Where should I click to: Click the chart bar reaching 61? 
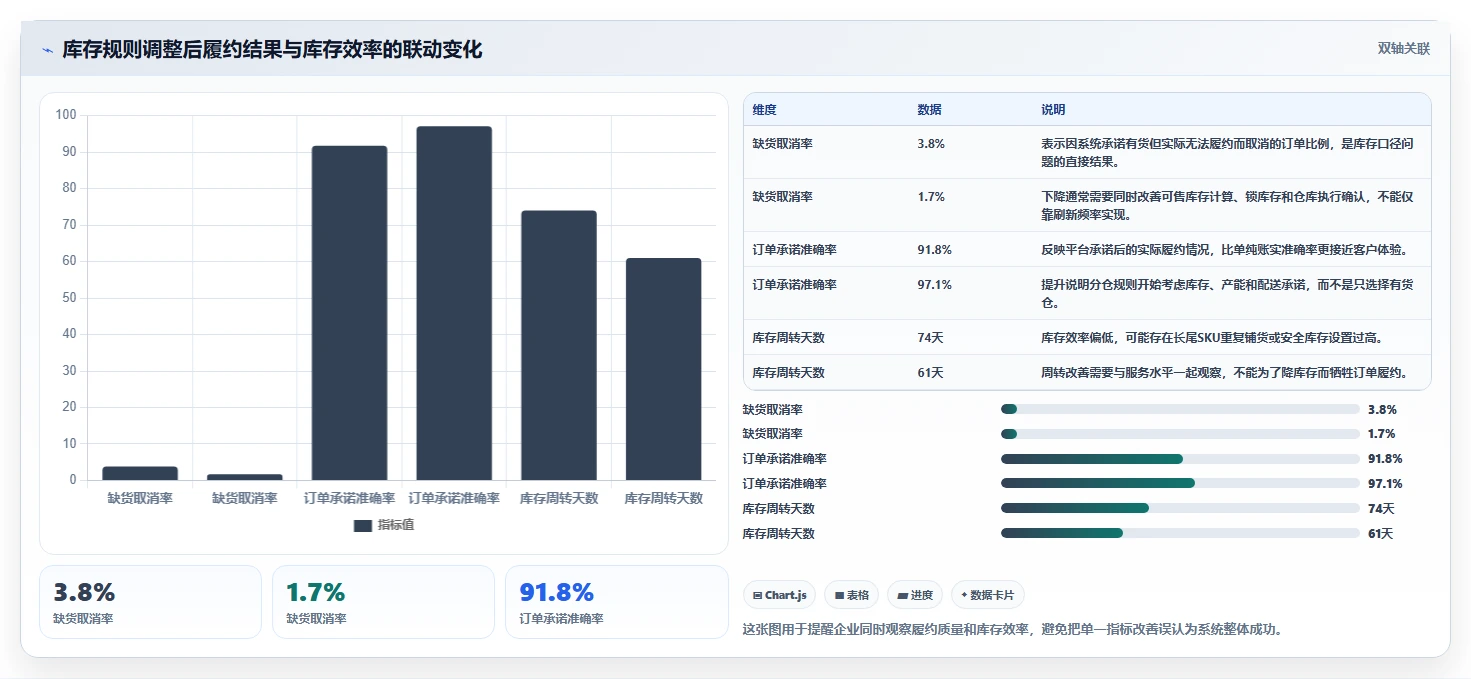664,369
